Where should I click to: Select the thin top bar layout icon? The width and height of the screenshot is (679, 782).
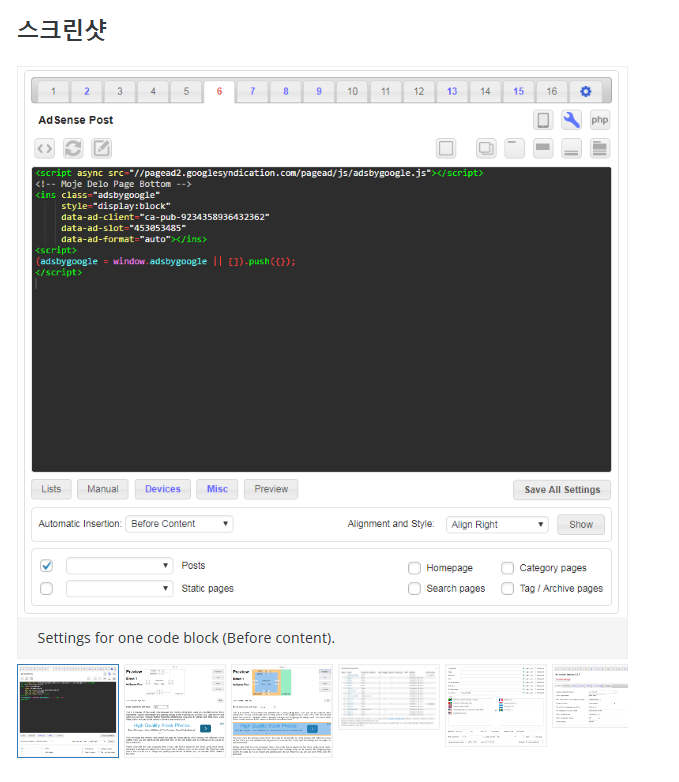pyautogui.click(x=514, y=148)
